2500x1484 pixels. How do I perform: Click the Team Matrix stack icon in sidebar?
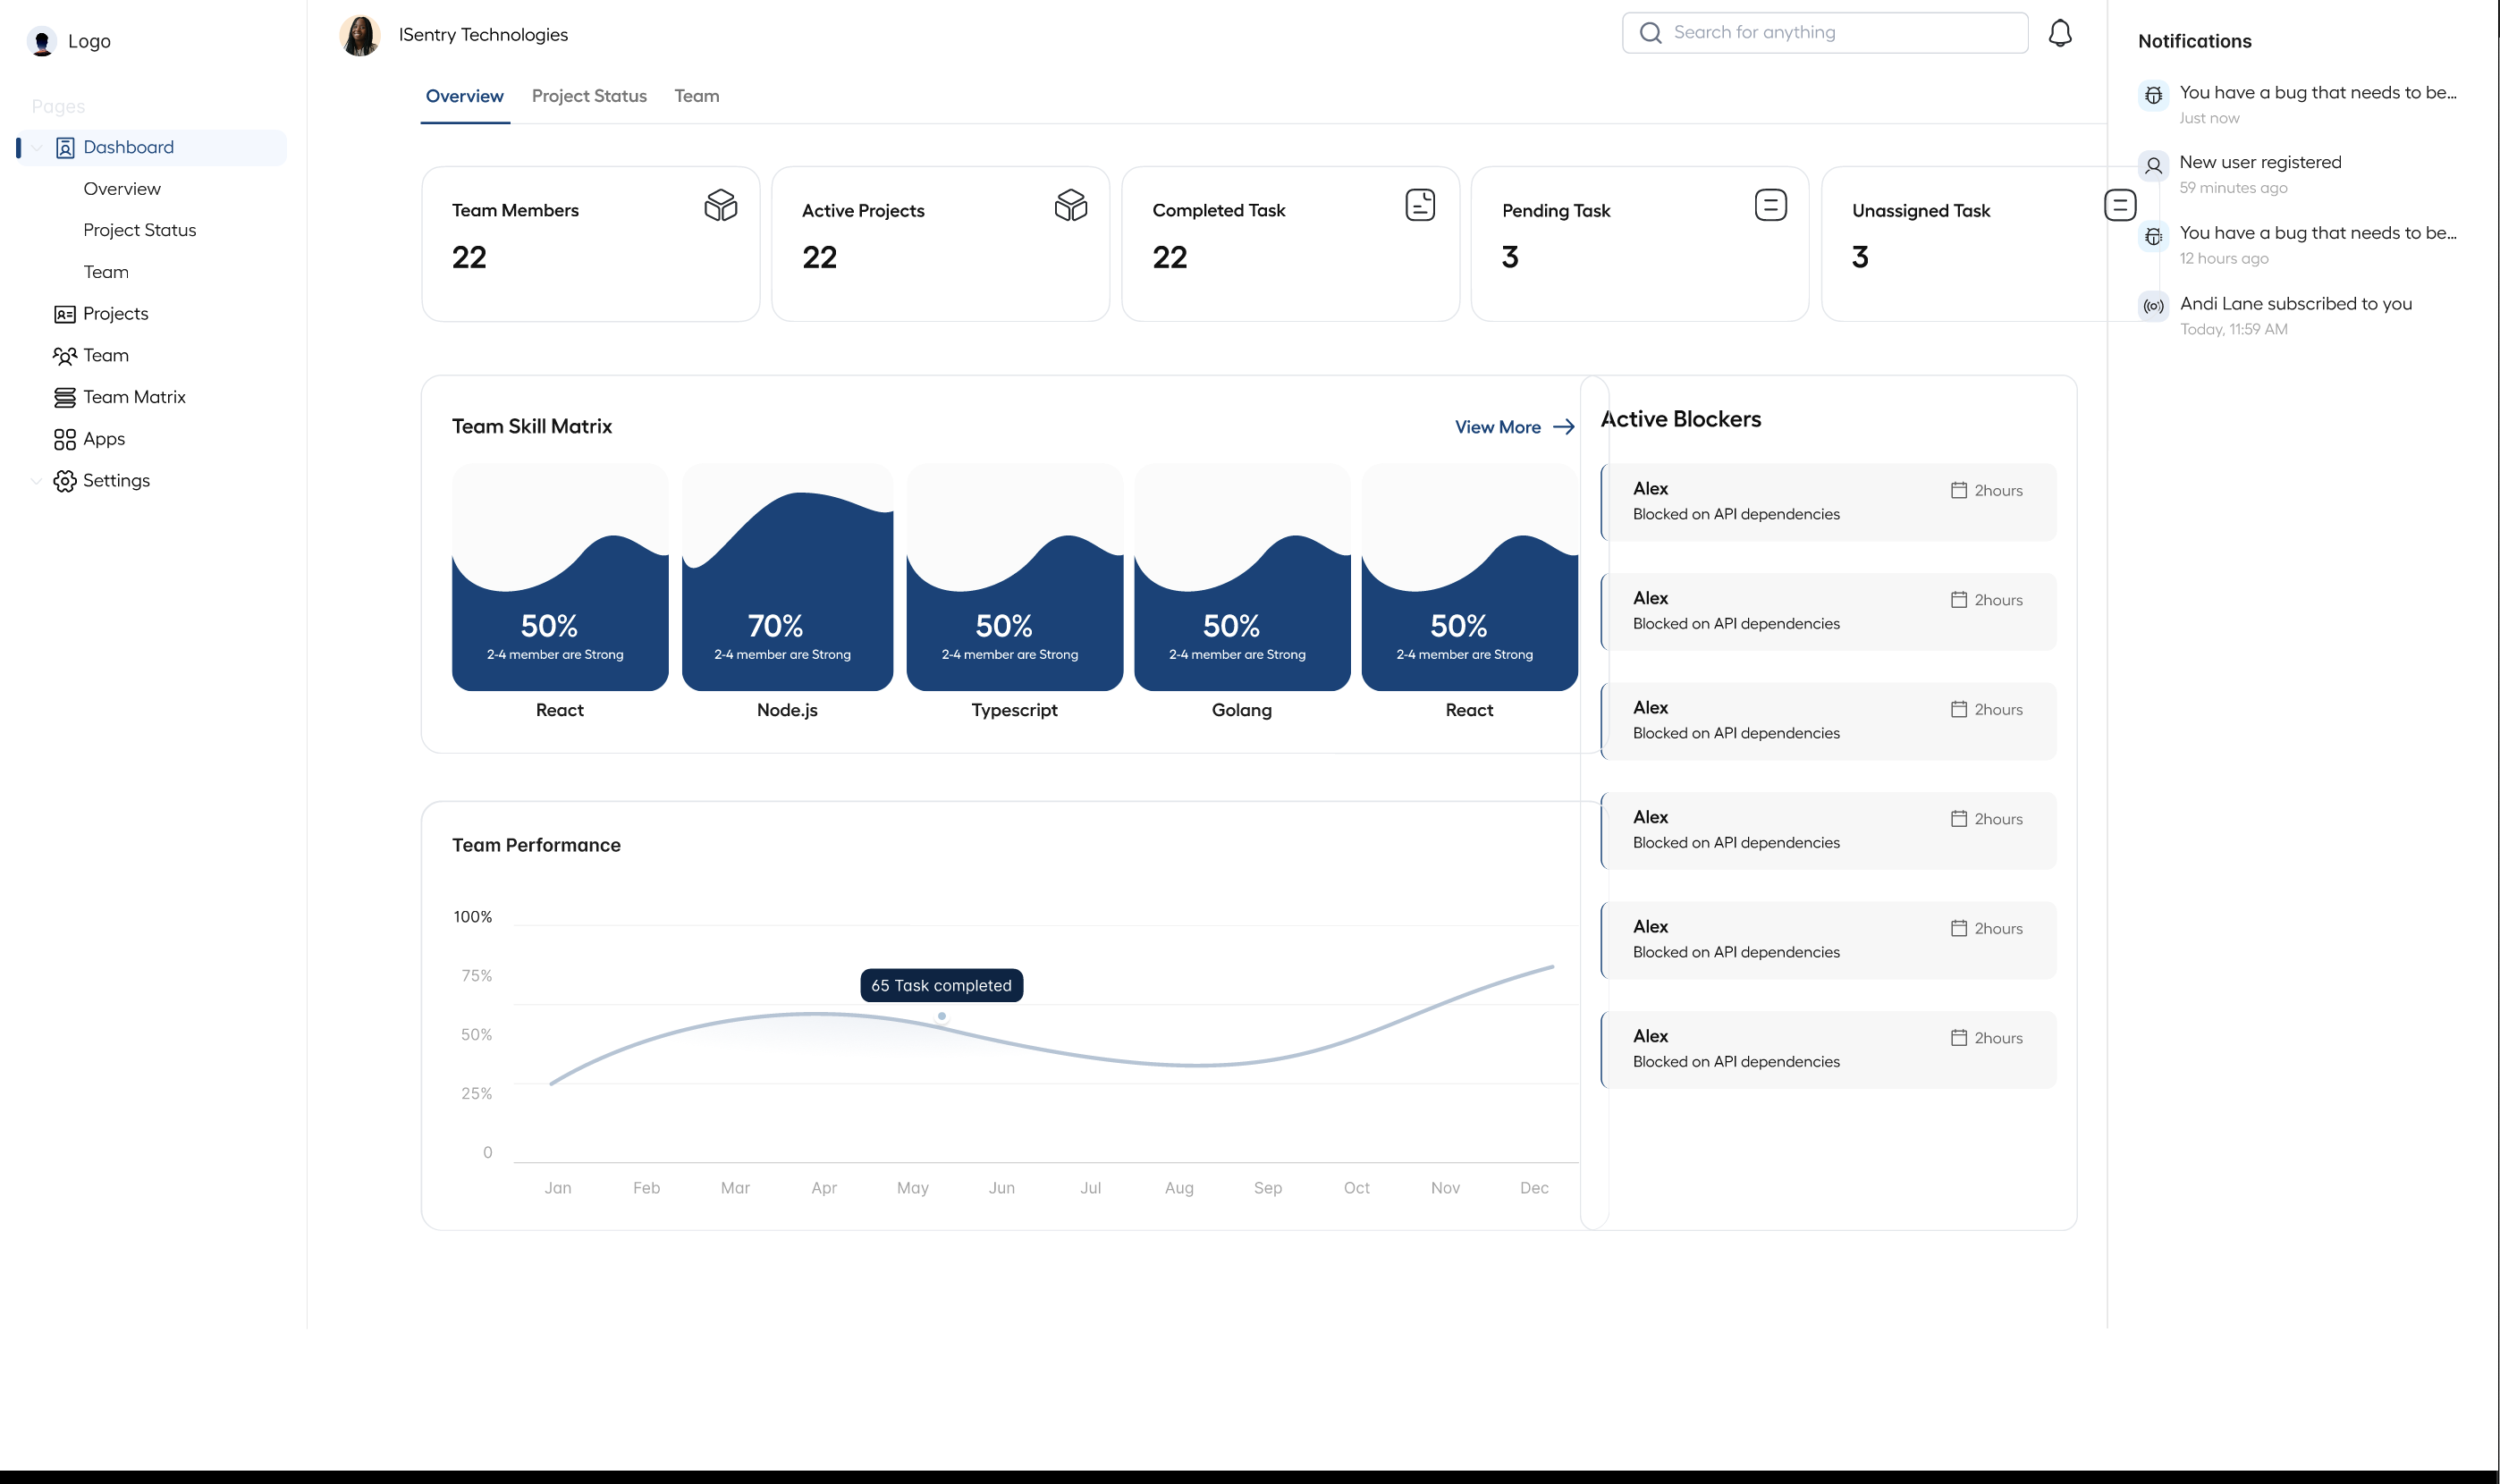pos(64,397)
